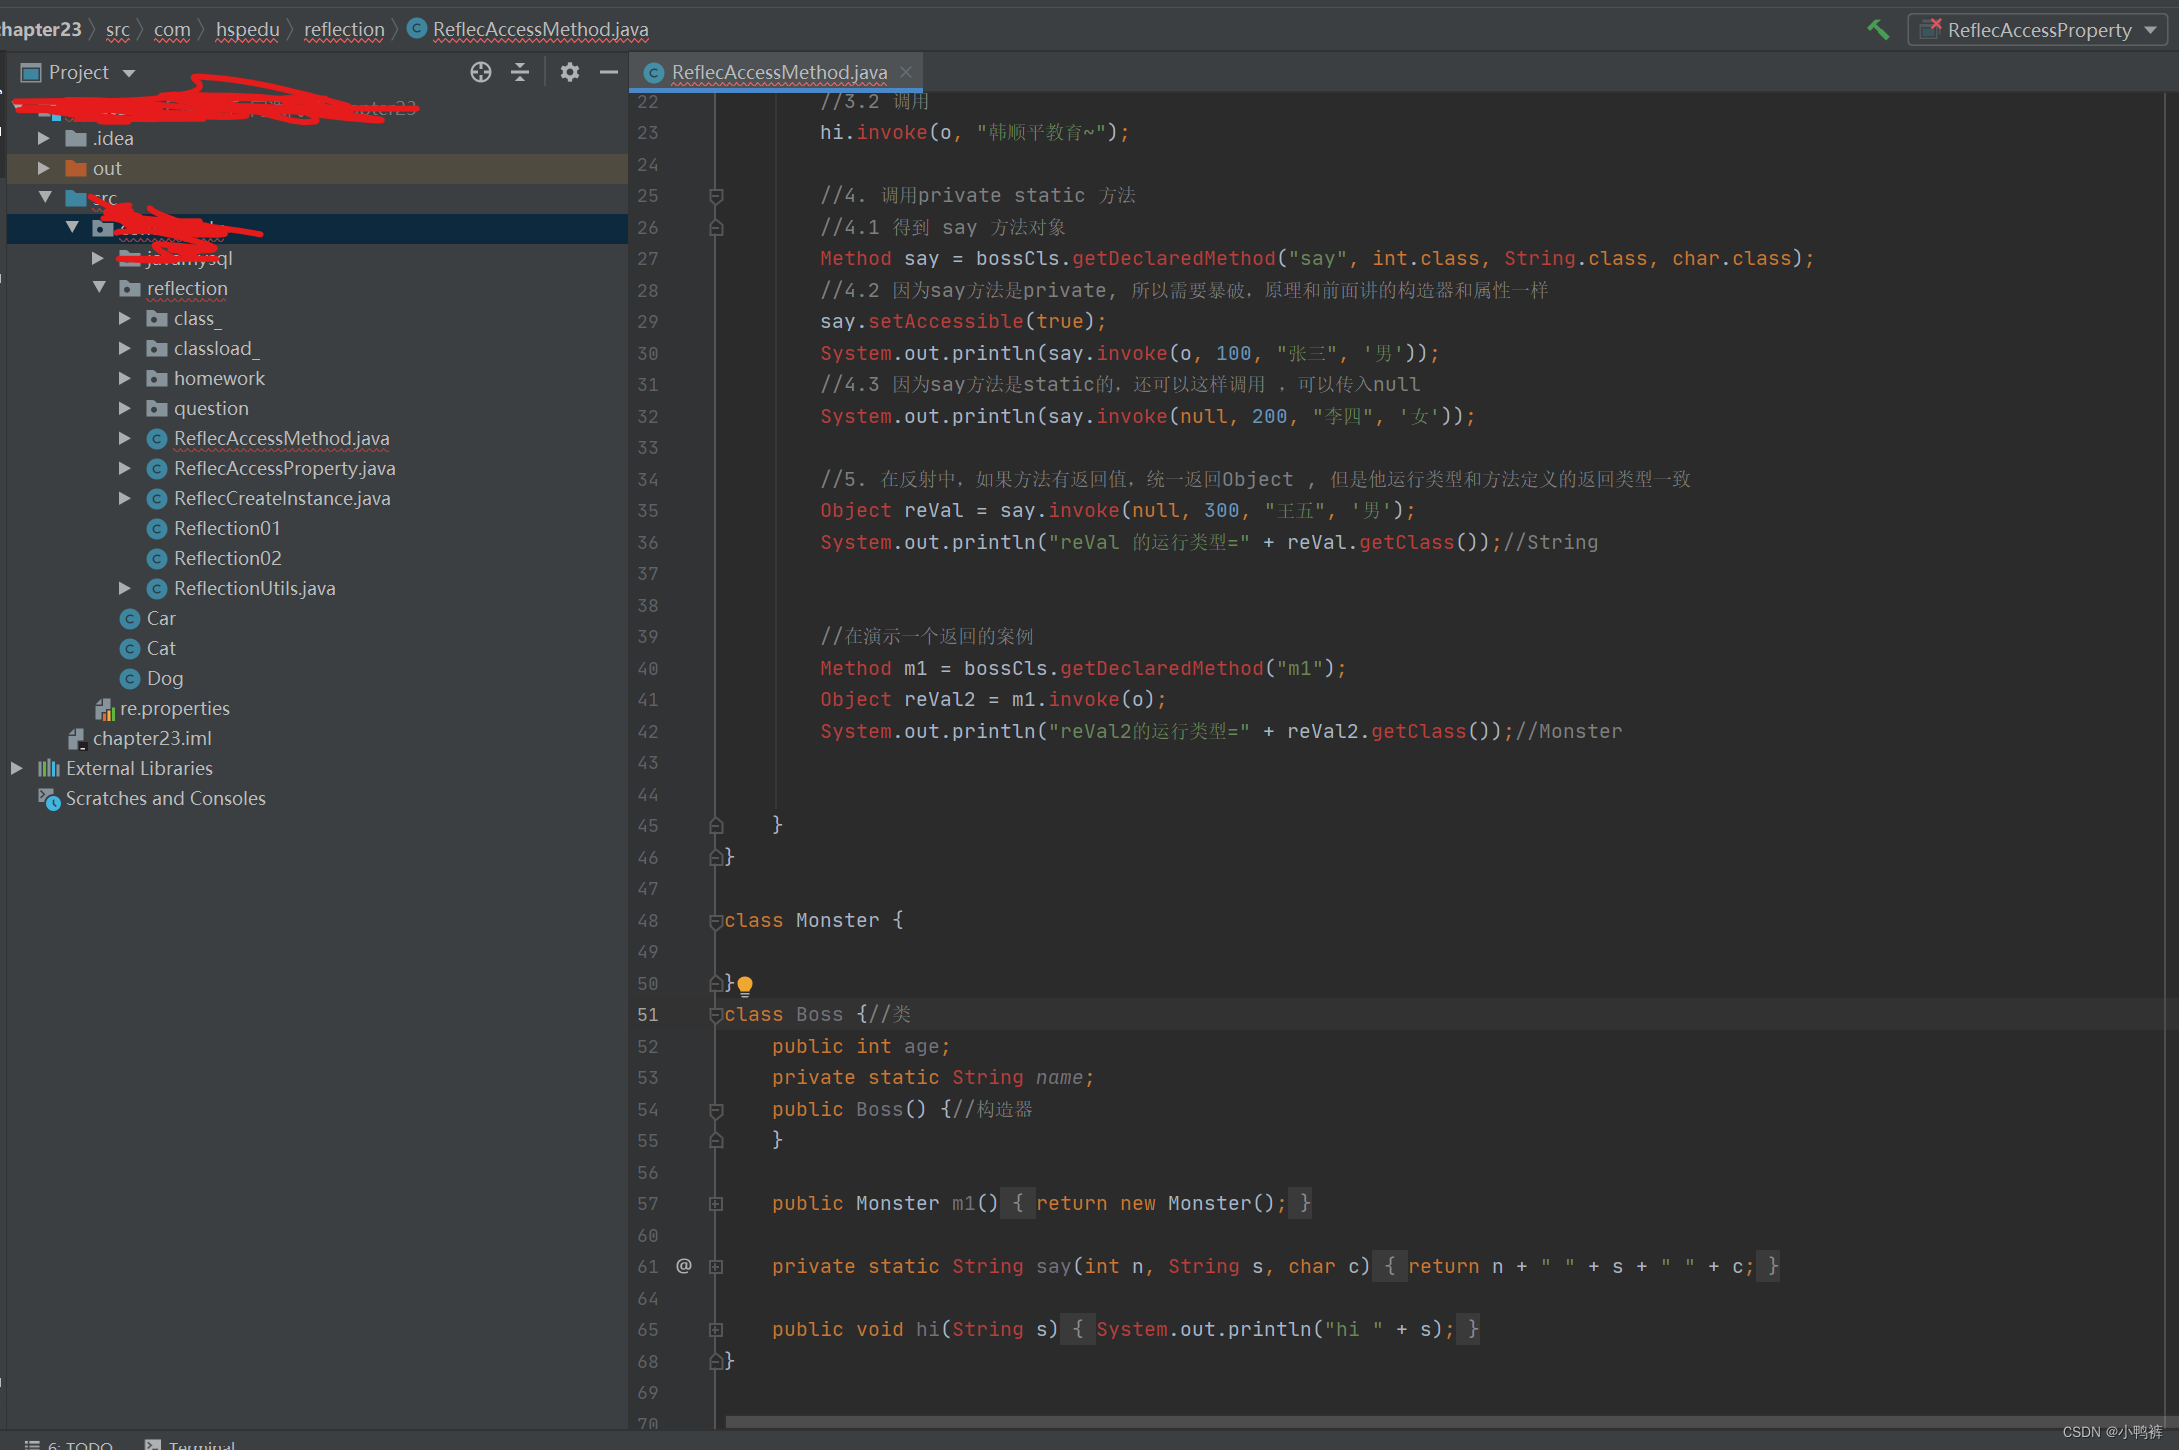2179x1450 pixels.
Task: Click the @ gutter icon at line 61
Action: pos(684,1266)
